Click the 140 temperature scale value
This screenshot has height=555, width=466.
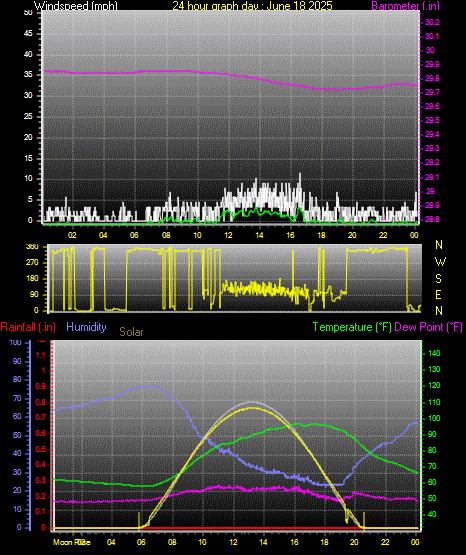[x=434, y=353]
